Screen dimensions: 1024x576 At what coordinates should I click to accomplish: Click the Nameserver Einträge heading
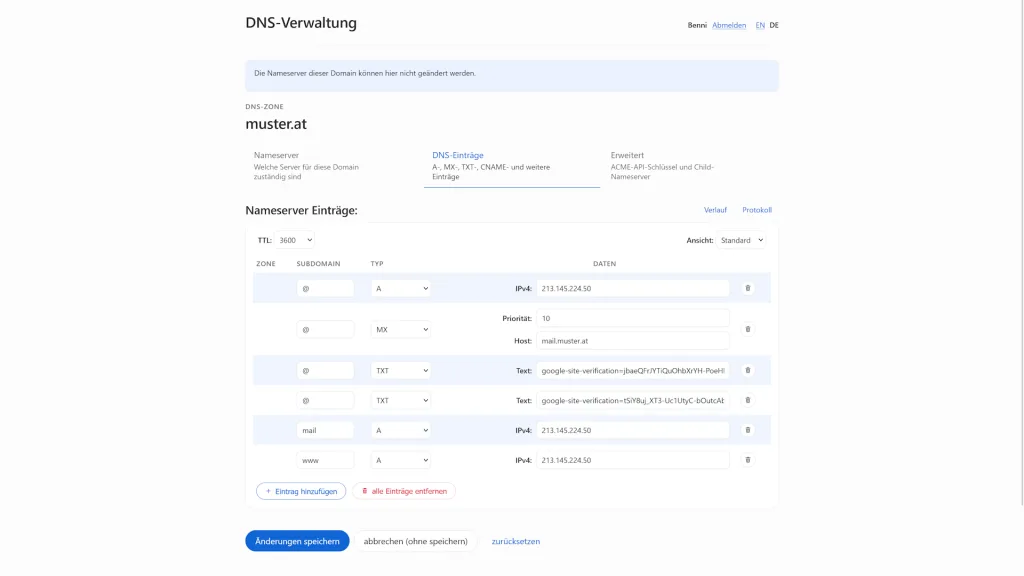coord(301,210)
